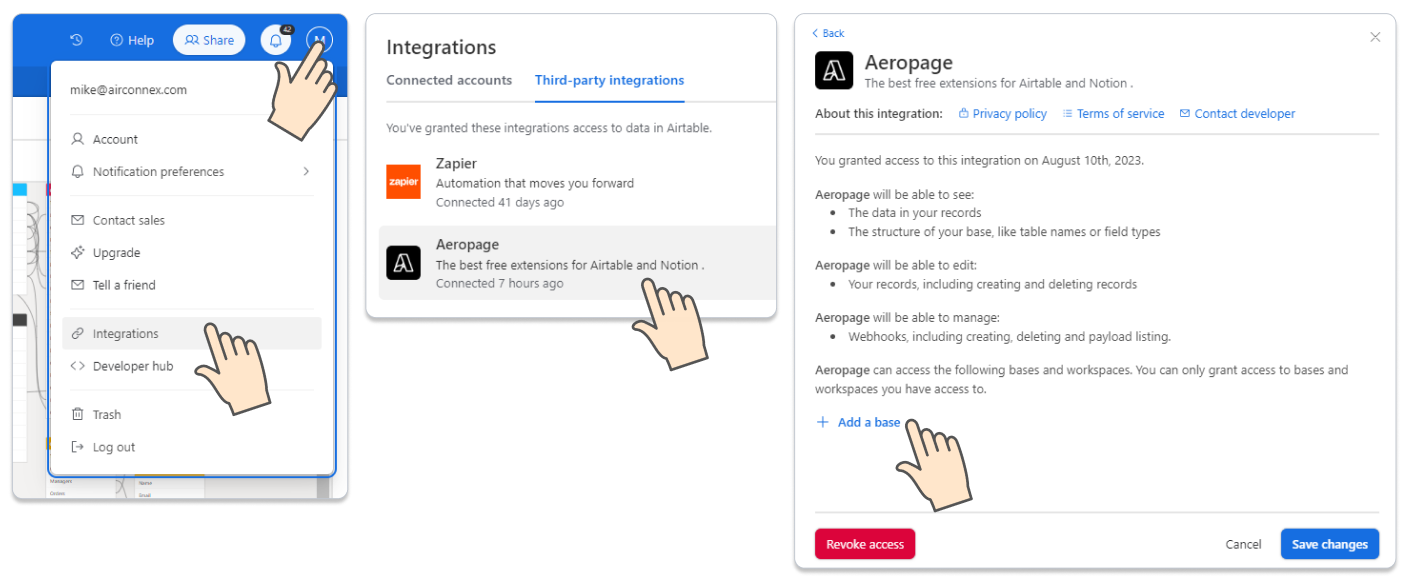Select Log out from the menu
Viewport: 1408px width, 584px height.
[113, 447]
